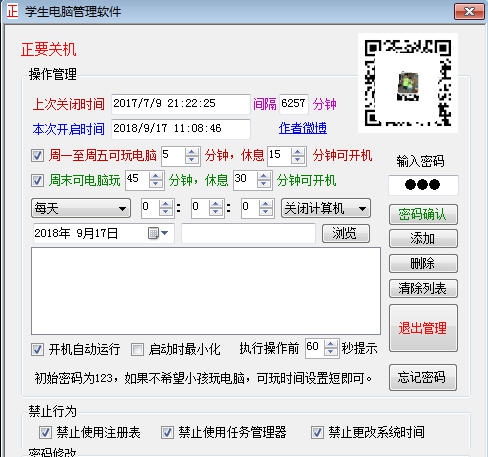Image resolution: width=488 pixels, height=457 pixels.
Task: Click the 2018年 9月17日 date field
Action: (103, 233)
